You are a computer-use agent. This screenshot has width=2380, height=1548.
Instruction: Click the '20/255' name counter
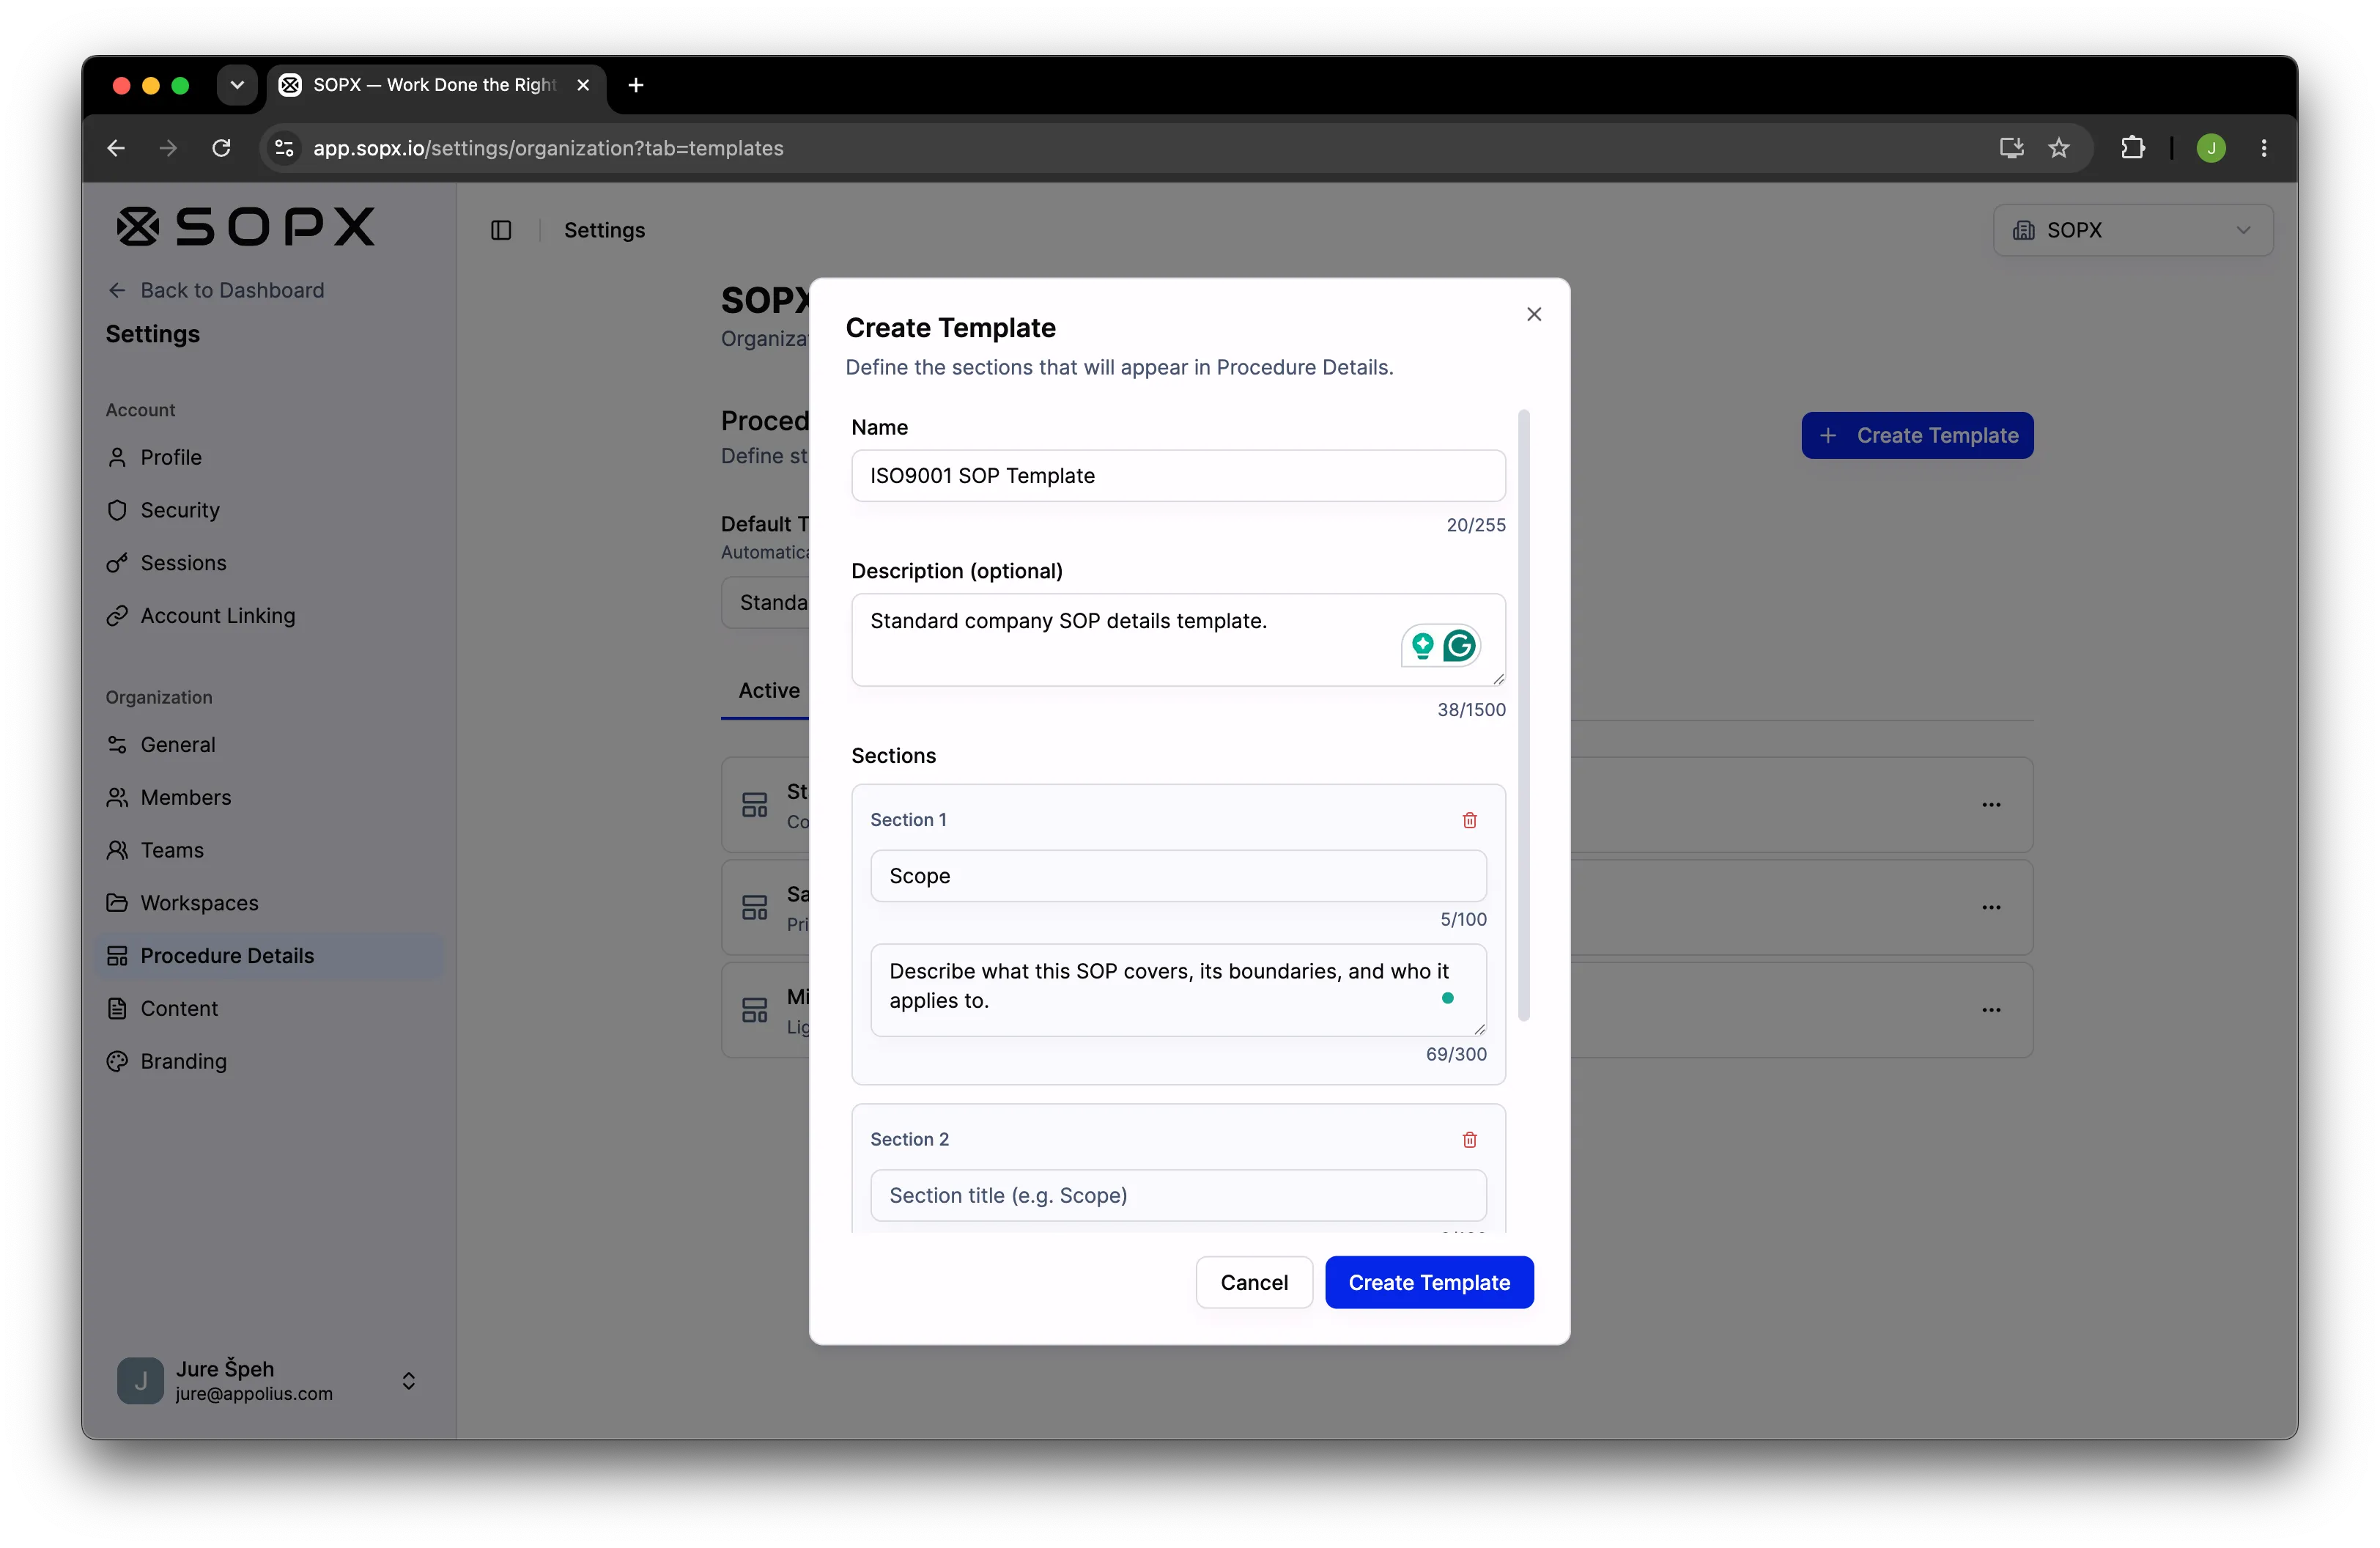[x=1475, y=525]
